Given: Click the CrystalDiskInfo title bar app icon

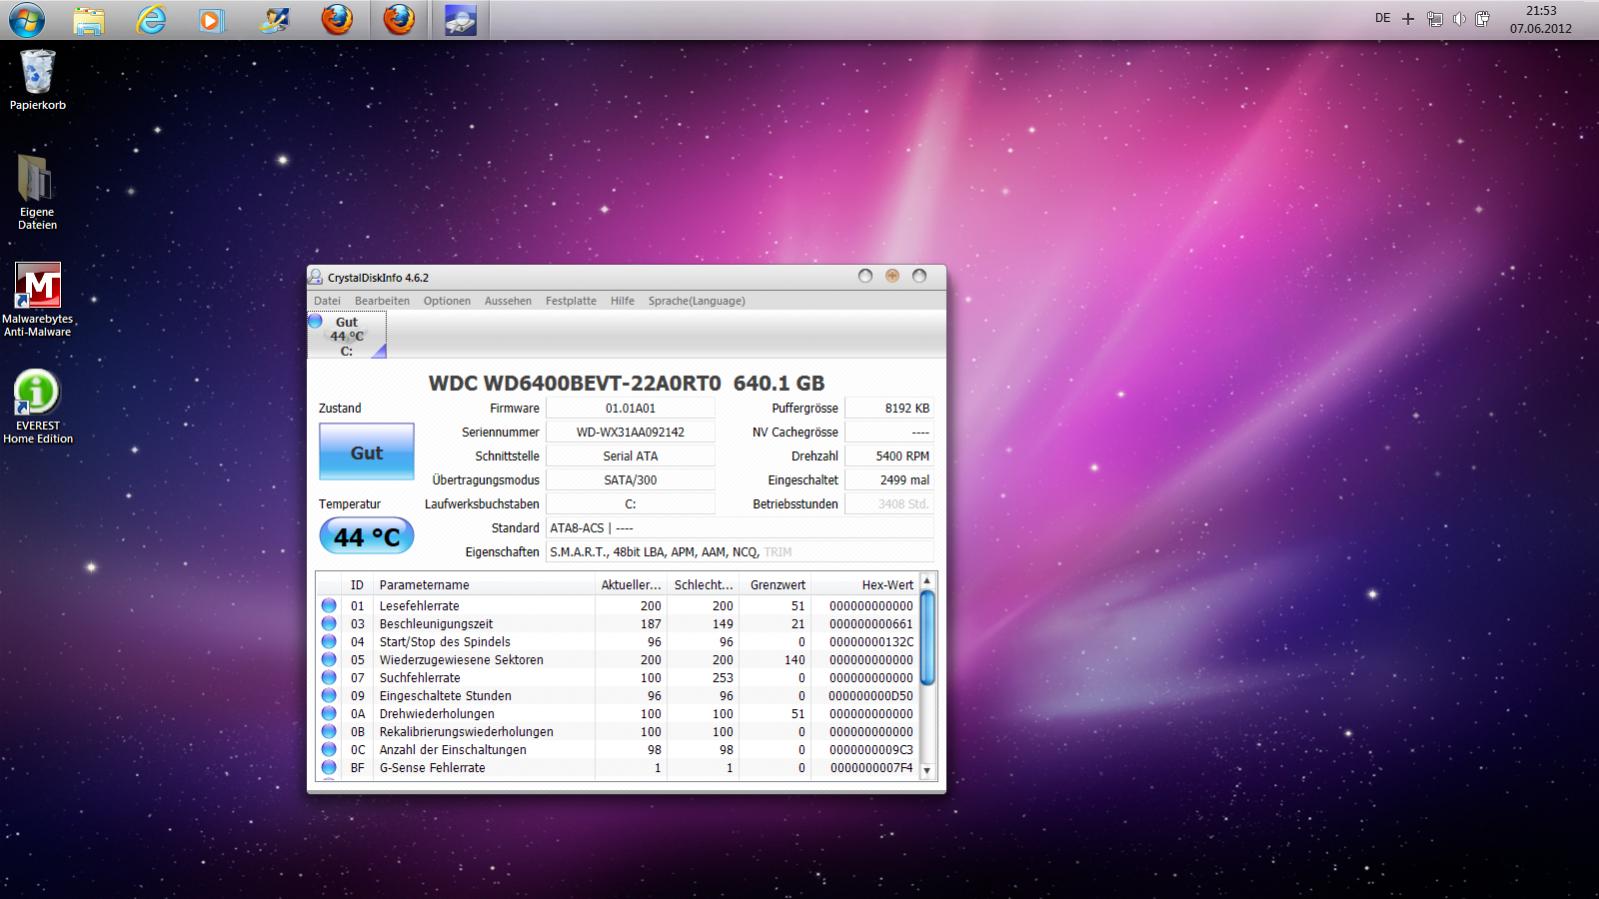Looking at the screenshot, I should pos(317,277).
